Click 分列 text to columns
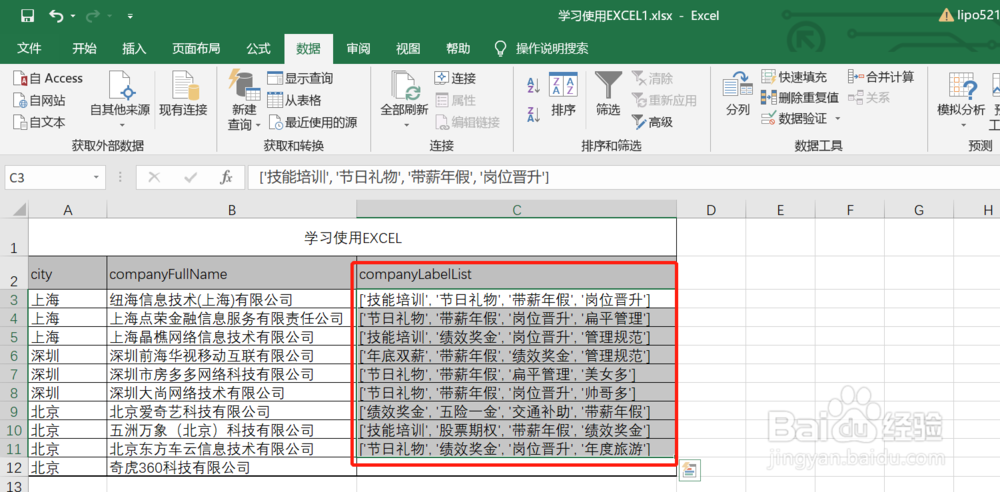 tap(737, 94)
